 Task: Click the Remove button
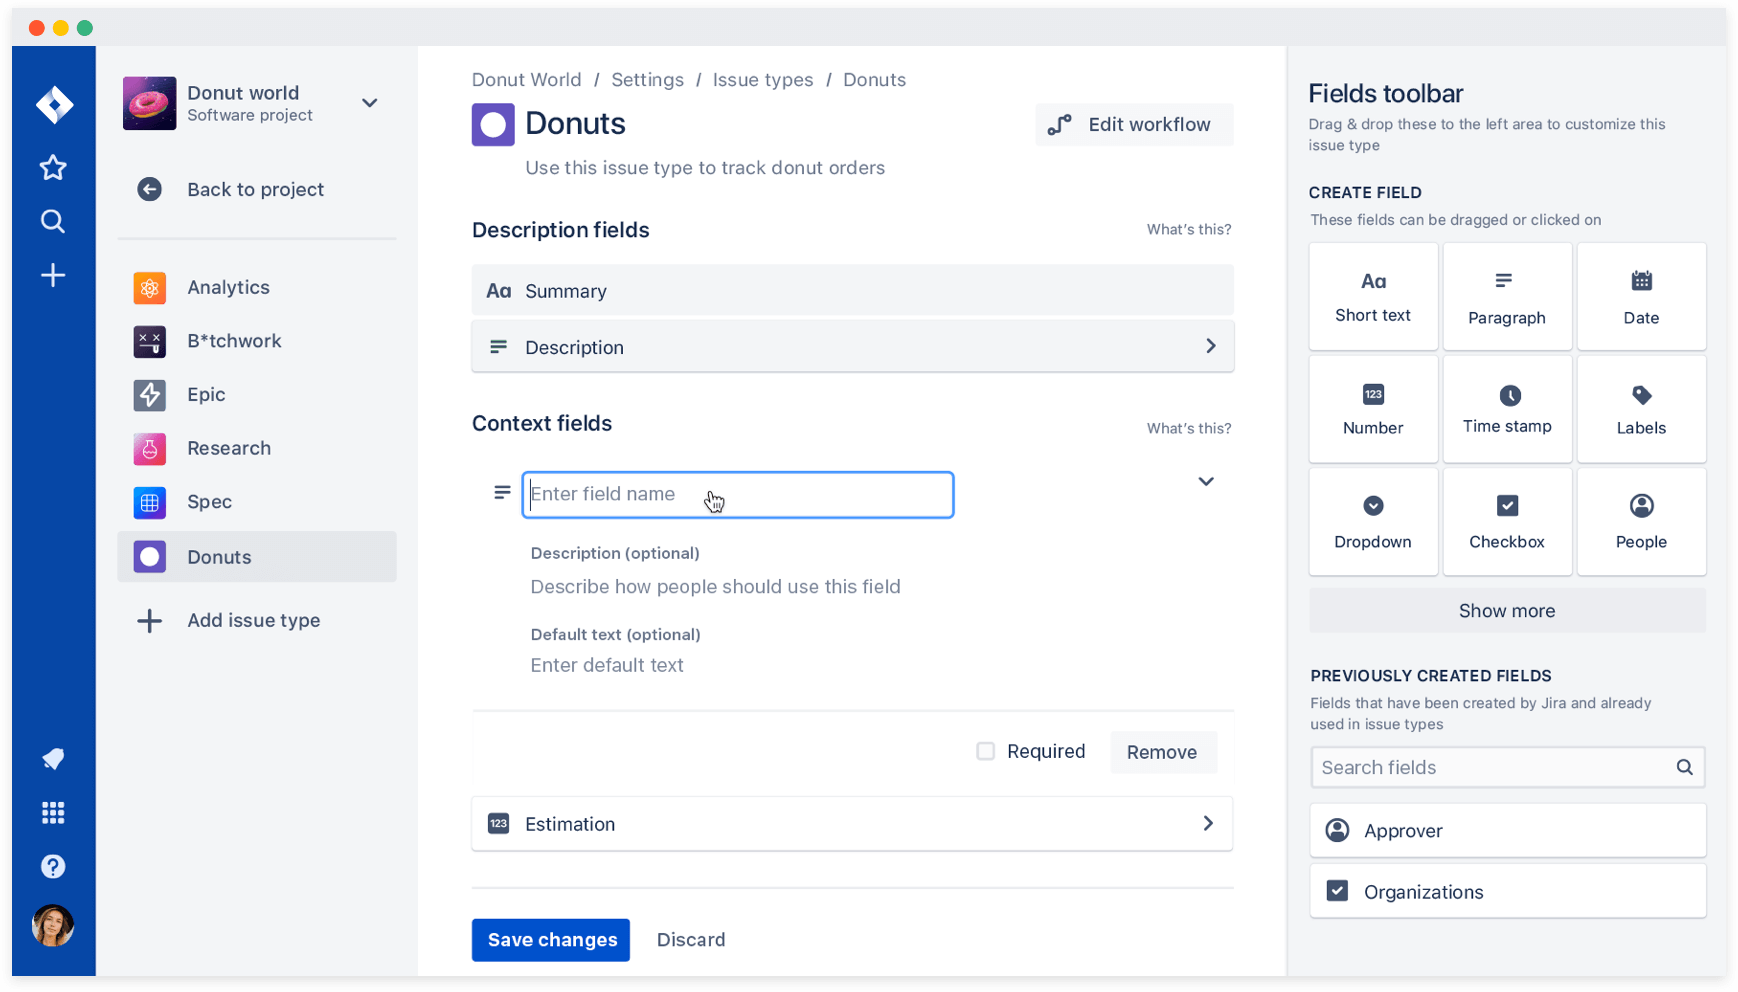pyautogui.click(x=1162, y=752)
